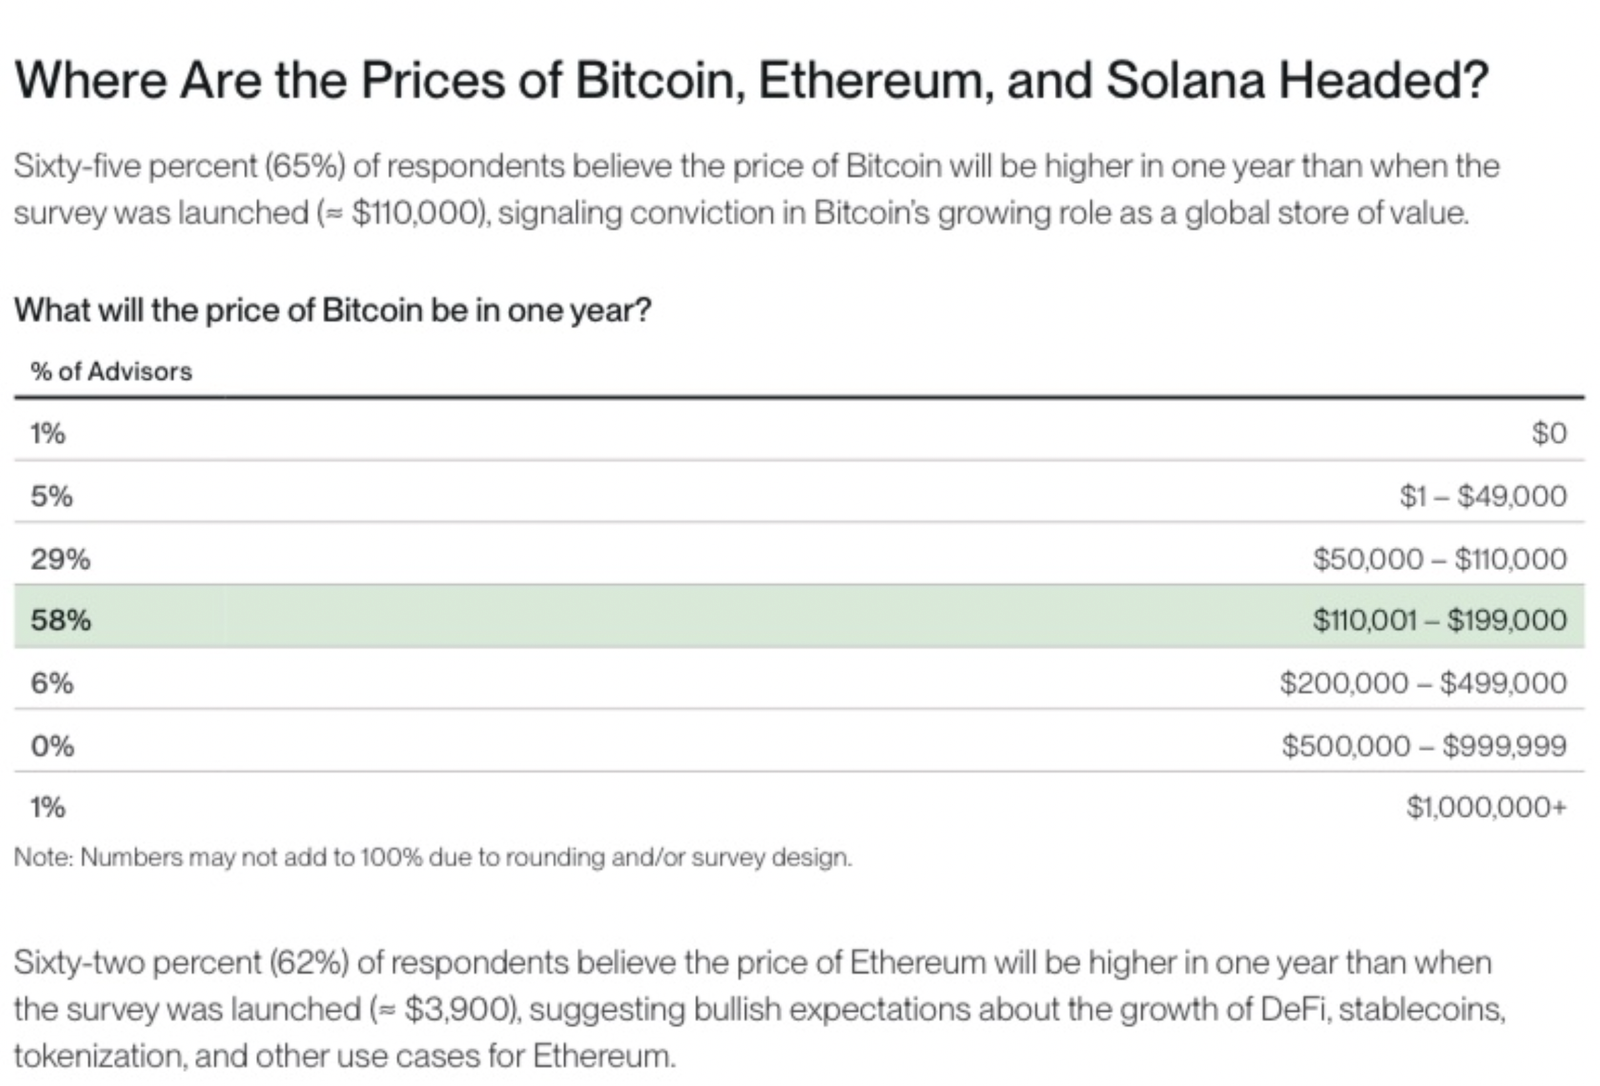Viewport: 1600px width, 1086px height.
Task: Click the 1% value in the $0 row
Action: click(47, 433)
